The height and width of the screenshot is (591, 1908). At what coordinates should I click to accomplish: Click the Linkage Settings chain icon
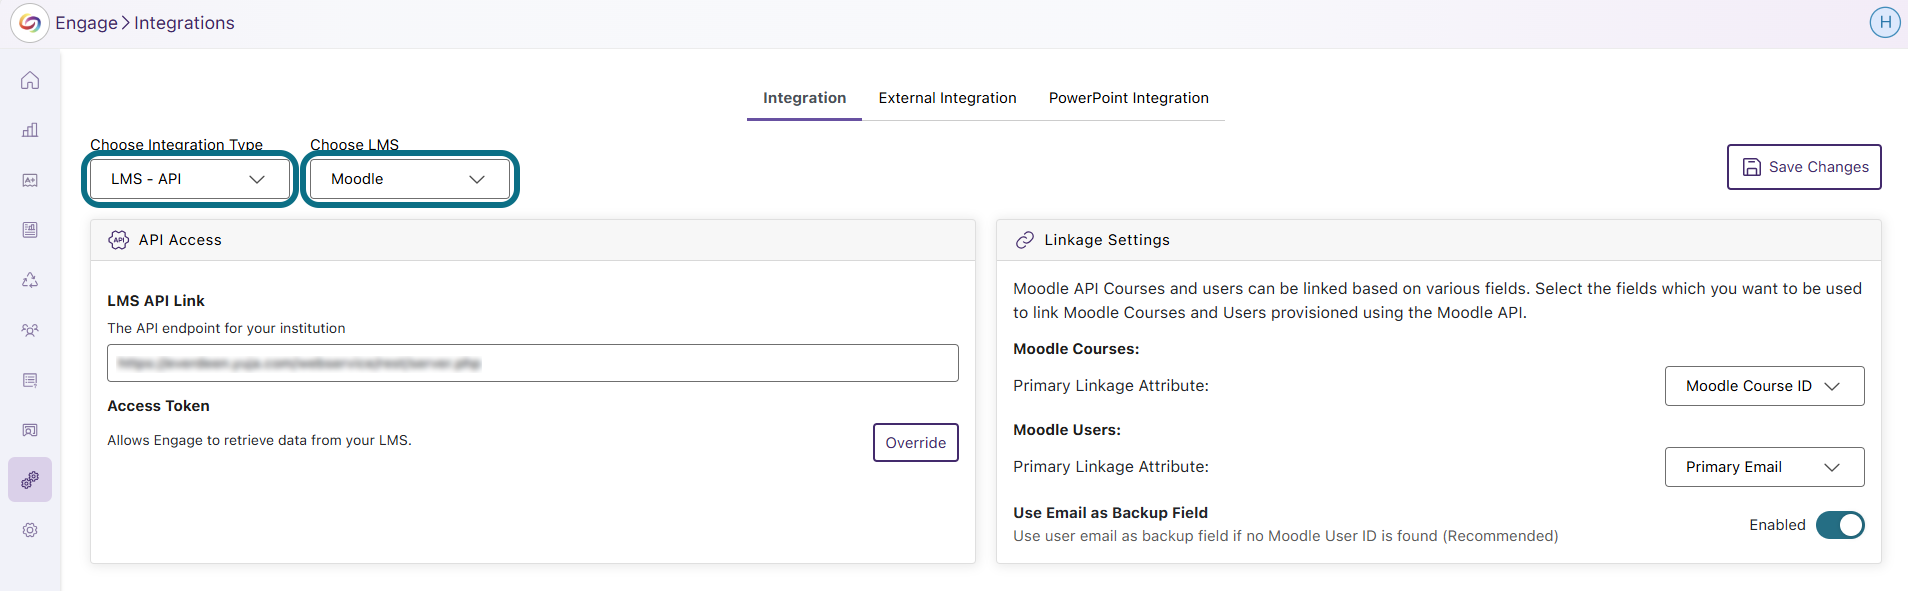pyautogui.click(x=1025, y=240)
